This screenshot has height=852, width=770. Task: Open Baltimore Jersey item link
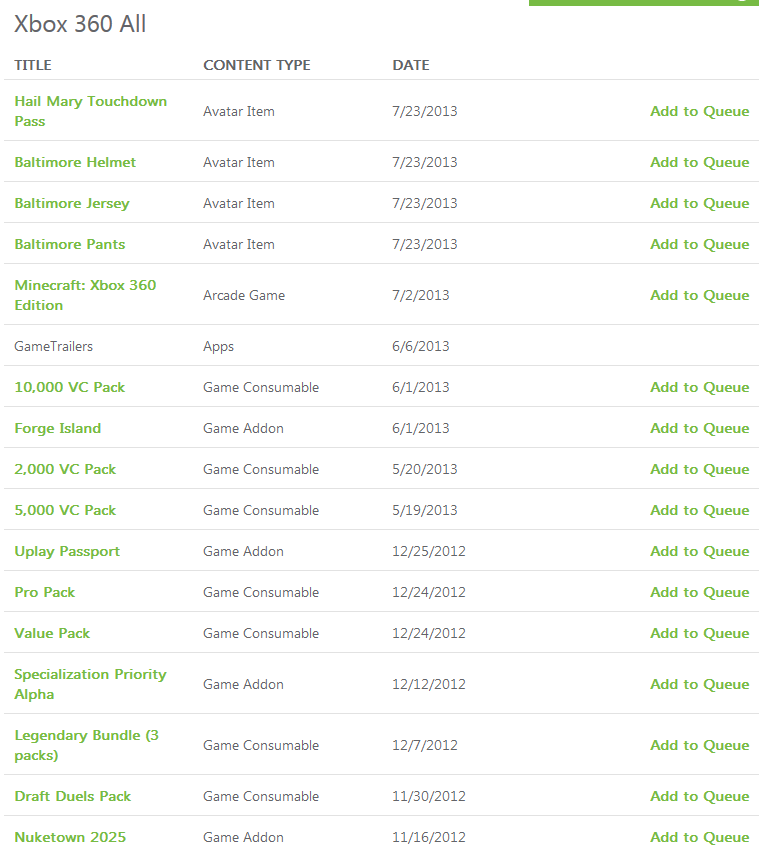click(72, 203)
